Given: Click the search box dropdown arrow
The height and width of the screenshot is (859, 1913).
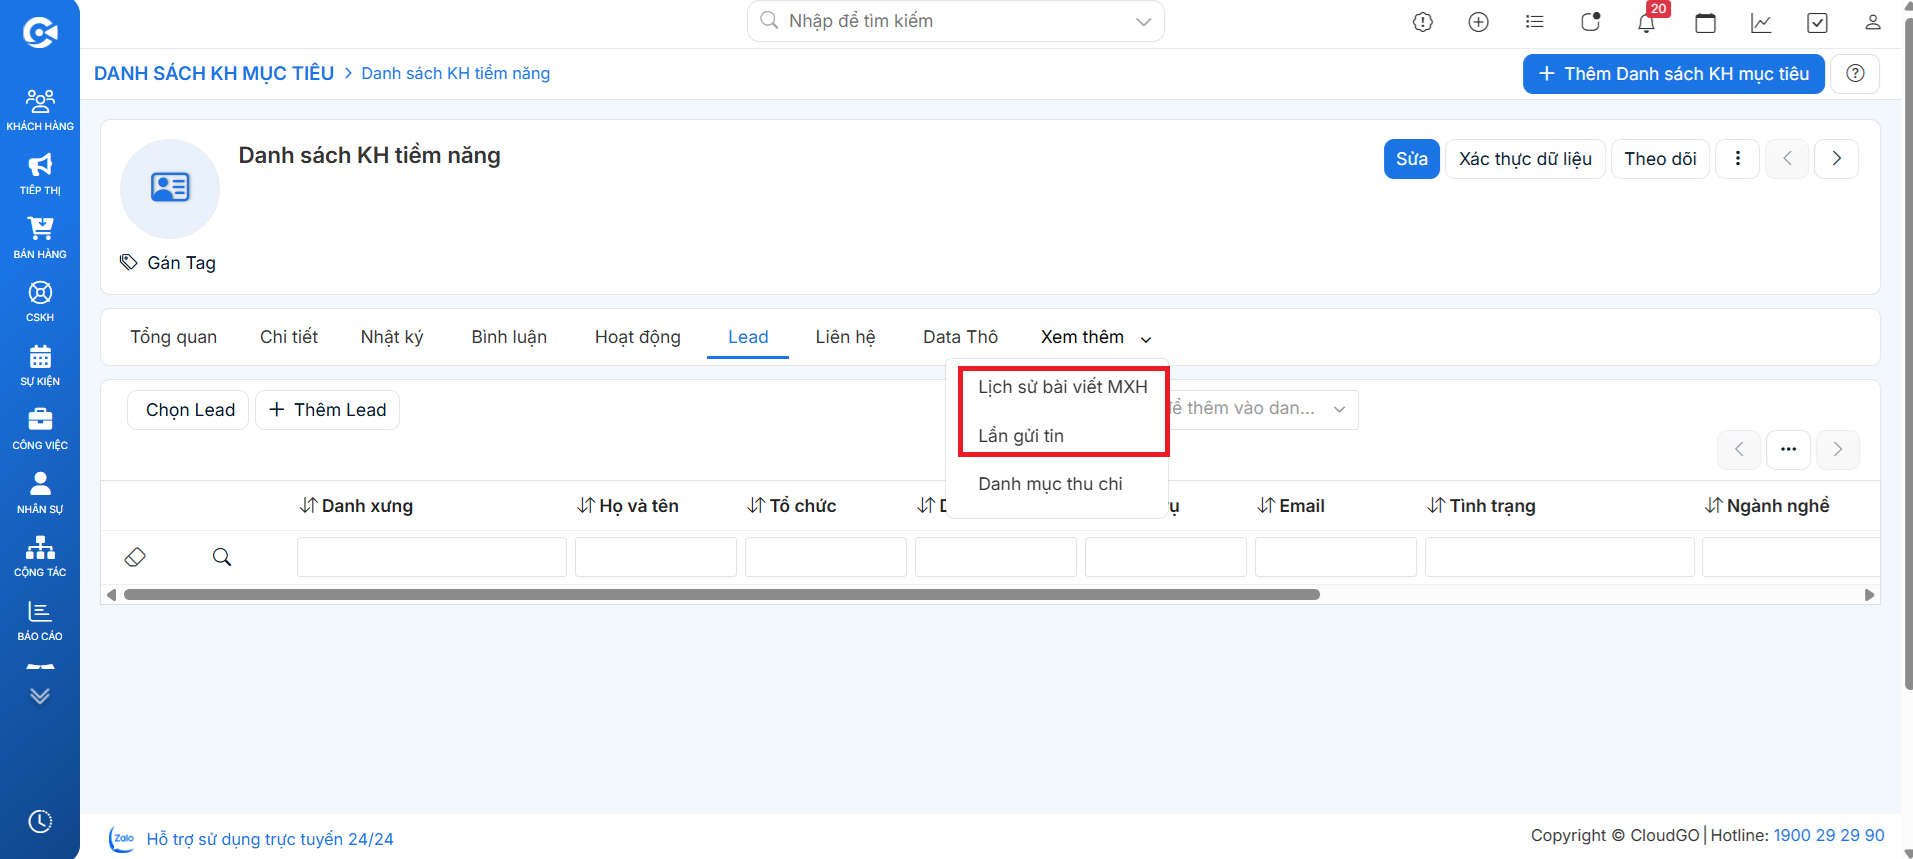Looking at the screenshot, I should coord(1144,22).
